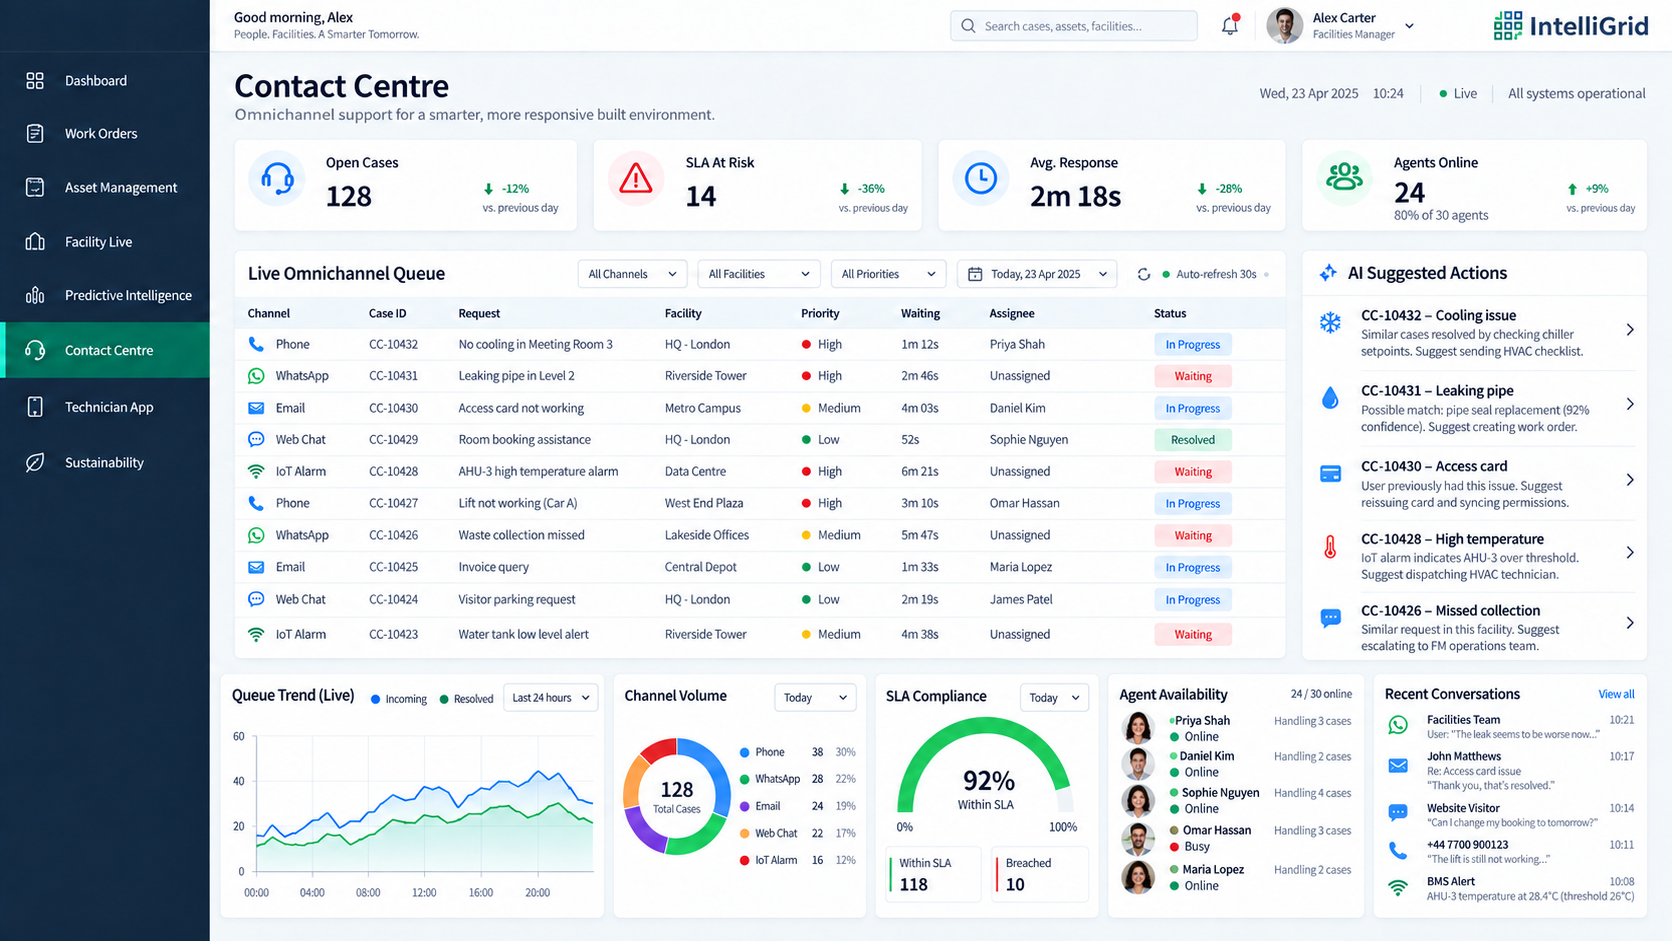
Task: Open the All Channels dropdown
Action: (632, 274)
